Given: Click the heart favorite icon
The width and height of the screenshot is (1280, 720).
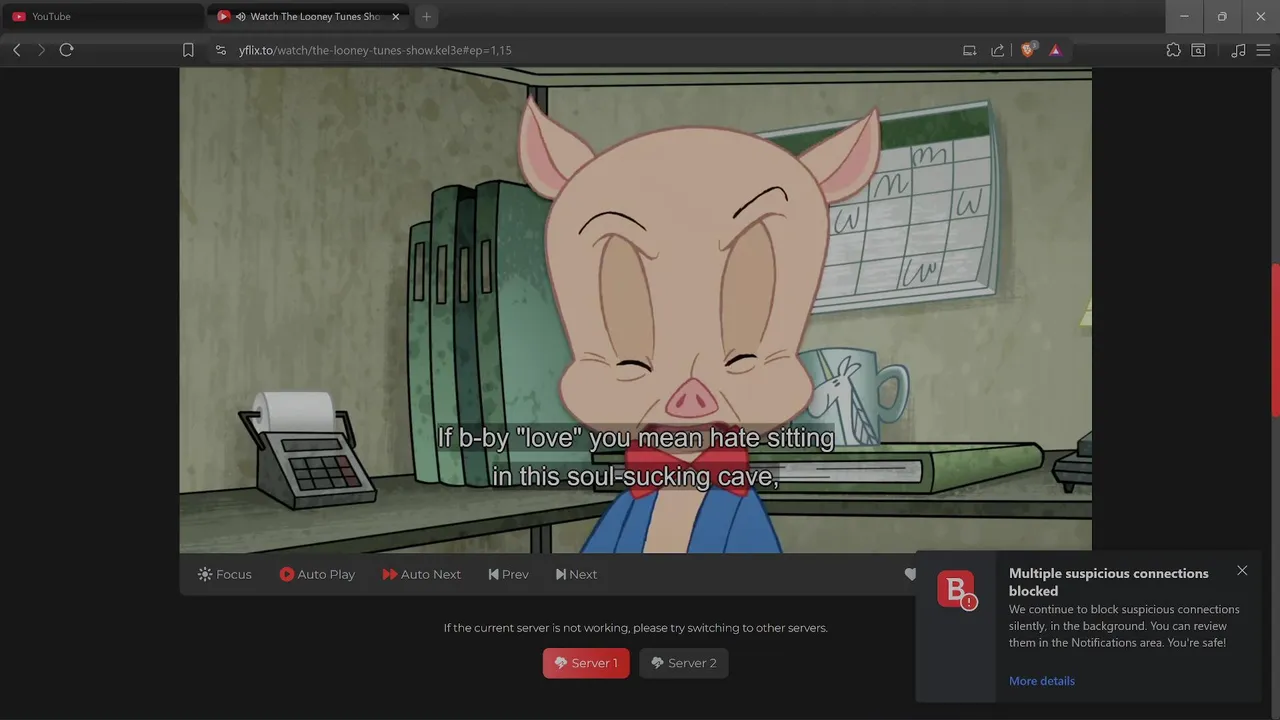Looking at the screenshot, I should pos(910,574).
